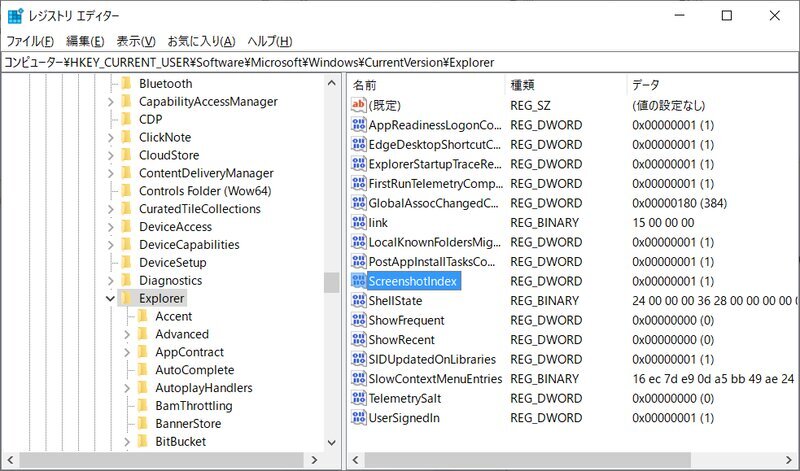Image resolution: width=800 pixels, height=471 pixels.
Task: Click the (既定) string value icon
Action: [x=359, y=105]
